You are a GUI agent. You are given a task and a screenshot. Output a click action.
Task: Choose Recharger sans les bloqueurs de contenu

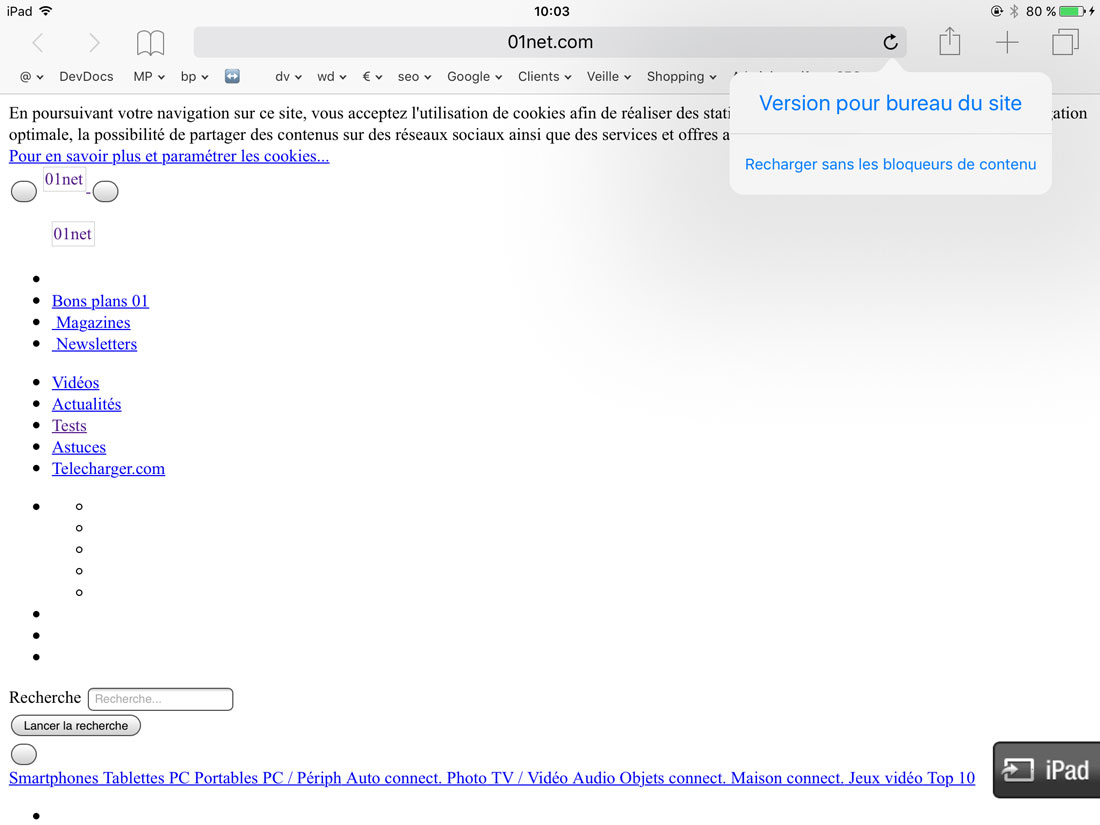tap(890, 164)
